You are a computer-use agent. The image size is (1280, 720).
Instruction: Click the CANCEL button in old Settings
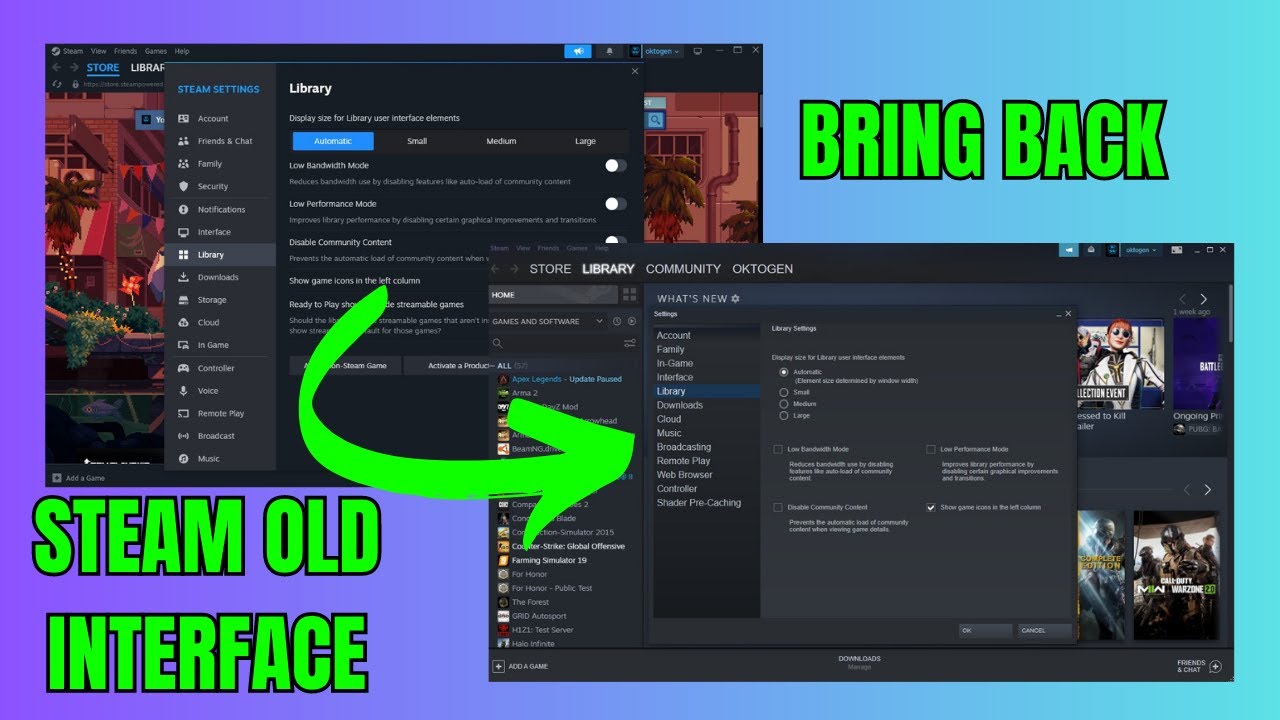[x=1044, y=631]
